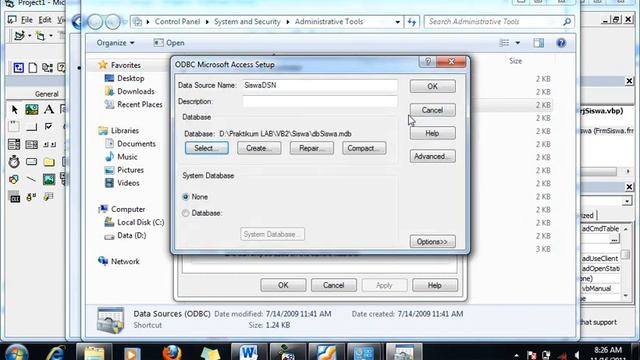Viewport: 640px width, 360px height.
Task: Select the Label control in VB toolbox
Action: pyautogui.click(x=49, y=109)
